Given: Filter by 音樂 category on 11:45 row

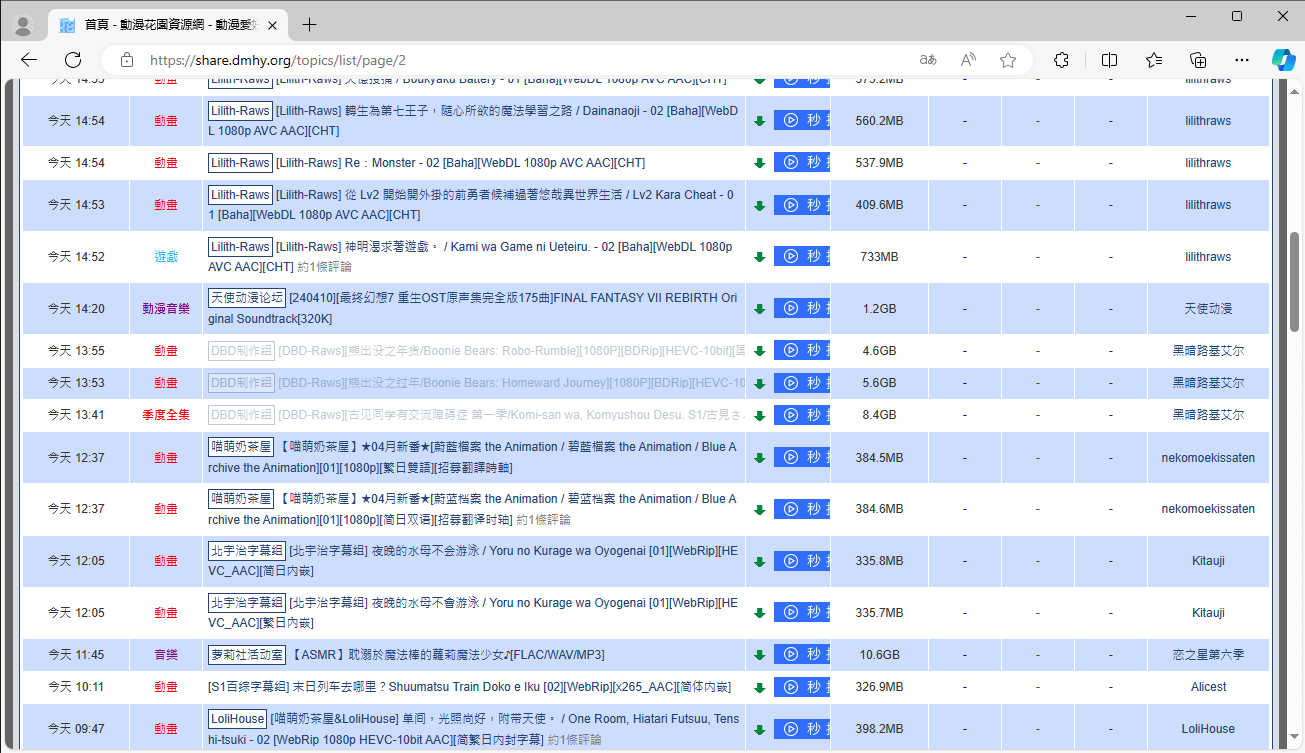Looking at the screenshot, I should click(x=166, y=655).
